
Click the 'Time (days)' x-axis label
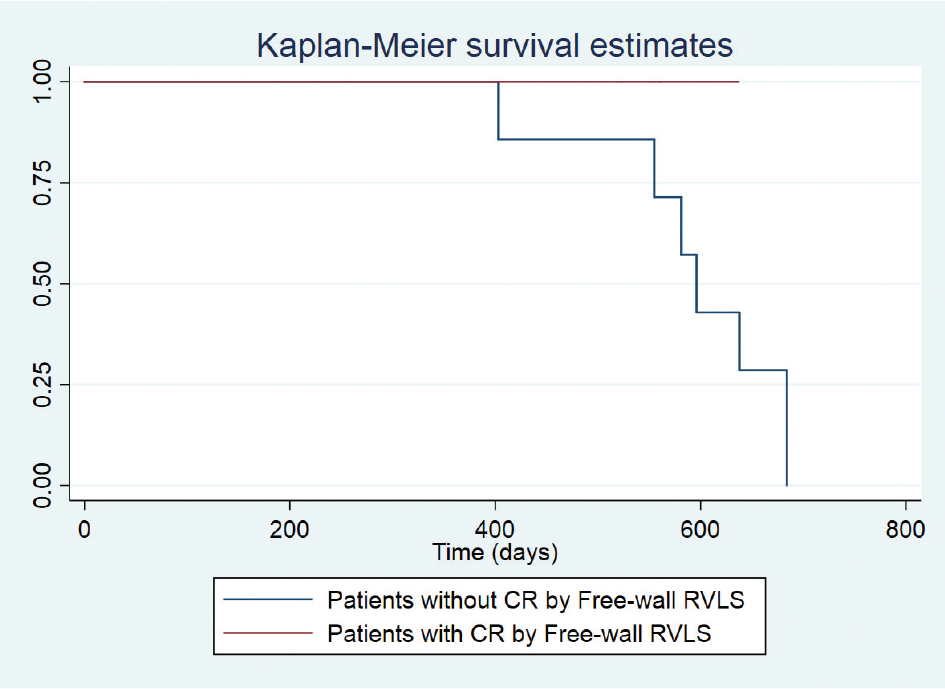click(495, 552)
